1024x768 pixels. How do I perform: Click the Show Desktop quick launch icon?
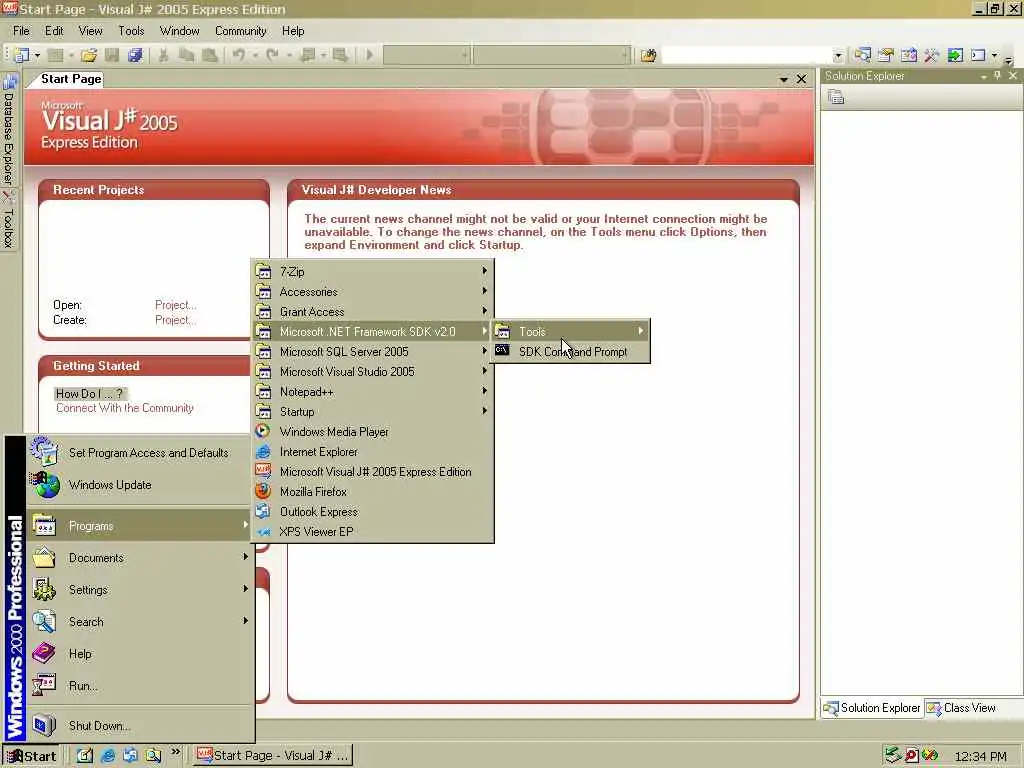85,756
